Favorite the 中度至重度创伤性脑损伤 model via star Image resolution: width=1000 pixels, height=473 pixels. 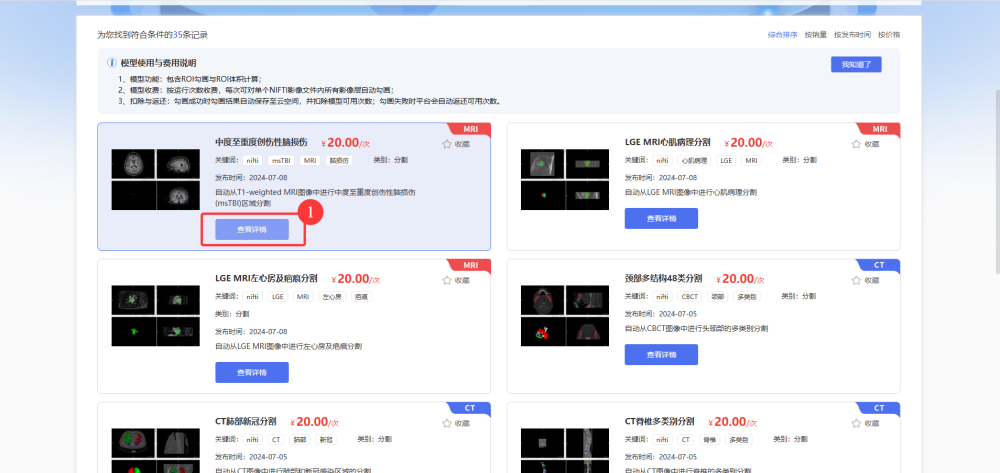click(x=446, y=144)
